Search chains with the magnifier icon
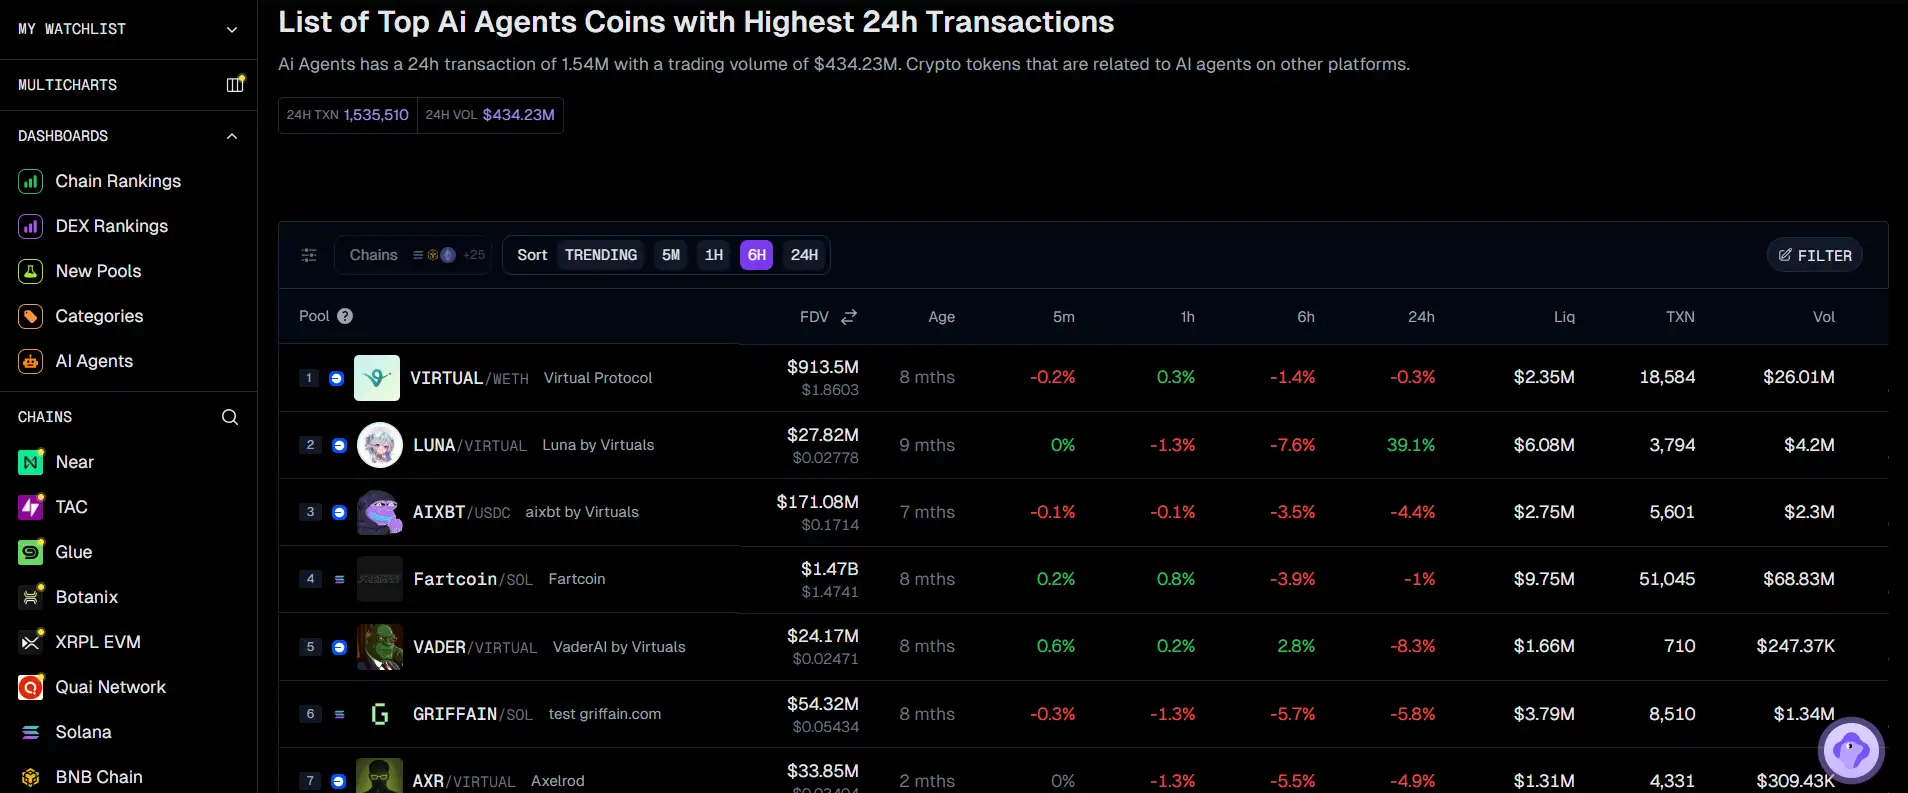1908x793 pixels. click(230, 417)
